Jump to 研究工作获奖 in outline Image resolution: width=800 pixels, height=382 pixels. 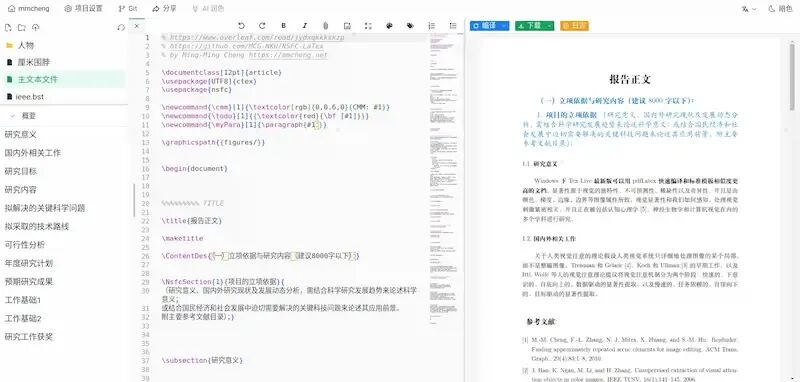(29, 337)
